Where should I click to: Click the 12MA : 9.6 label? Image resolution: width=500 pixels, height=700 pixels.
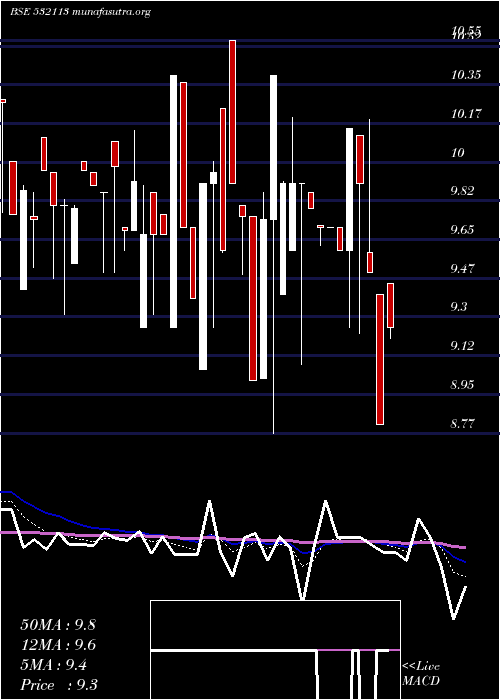(58, 645)
